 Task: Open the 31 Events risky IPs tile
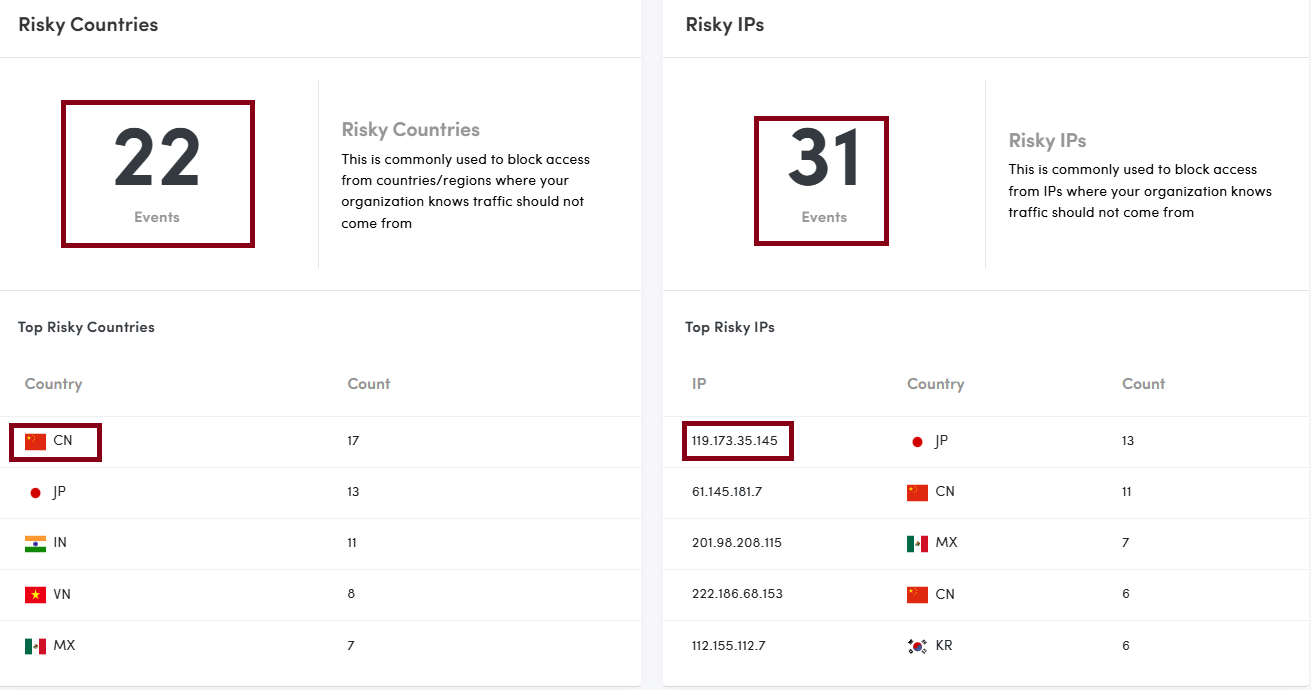[x=822, y=180]
